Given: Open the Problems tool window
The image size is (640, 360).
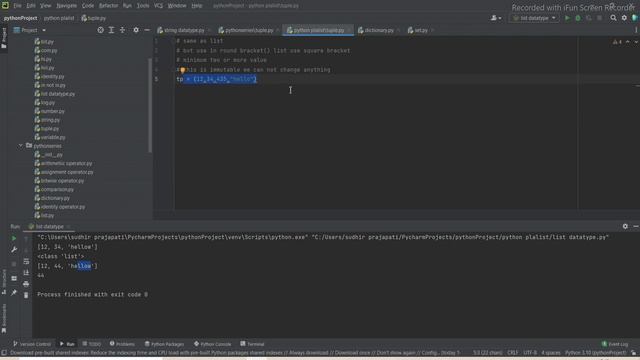Looking at the screenshot, I should [122, 344].
